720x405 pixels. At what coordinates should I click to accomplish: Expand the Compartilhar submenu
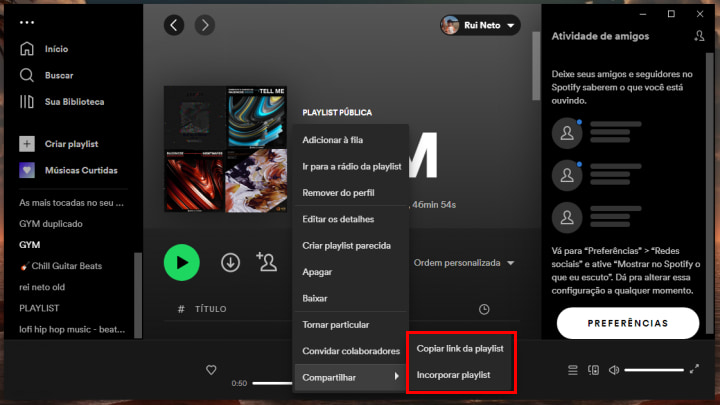tap(350, 376)
